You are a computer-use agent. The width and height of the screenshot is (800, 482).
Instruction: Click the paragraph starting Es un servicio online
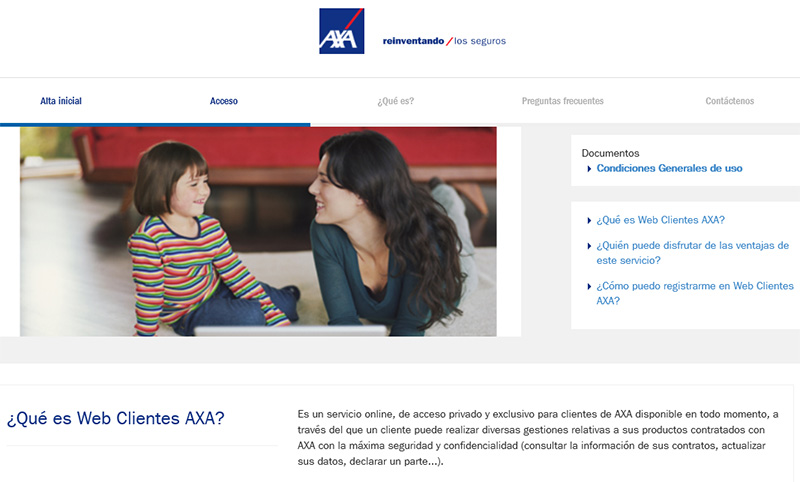pyautogui.click(x=538, y=438)
